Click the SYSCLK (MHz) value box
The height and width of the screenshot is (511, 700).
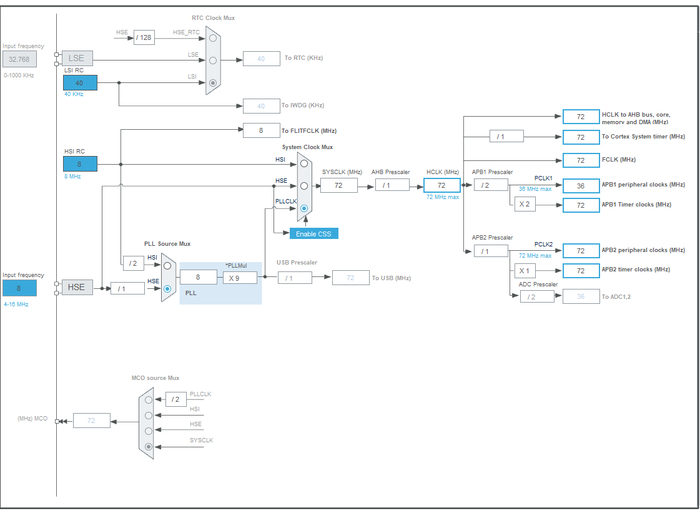pos(339,185)
